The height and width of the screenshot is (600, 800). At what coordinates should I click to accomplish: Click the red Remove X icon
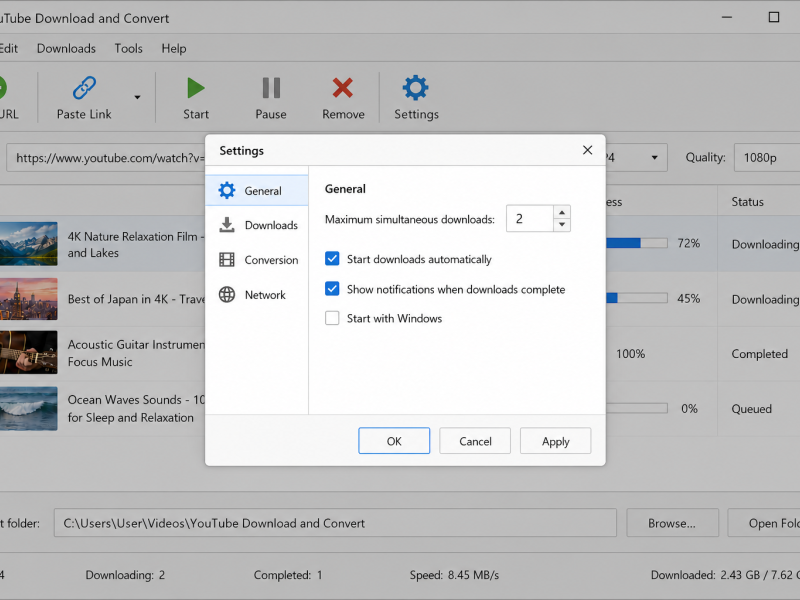pyautogui.click(x=343, y=88)
